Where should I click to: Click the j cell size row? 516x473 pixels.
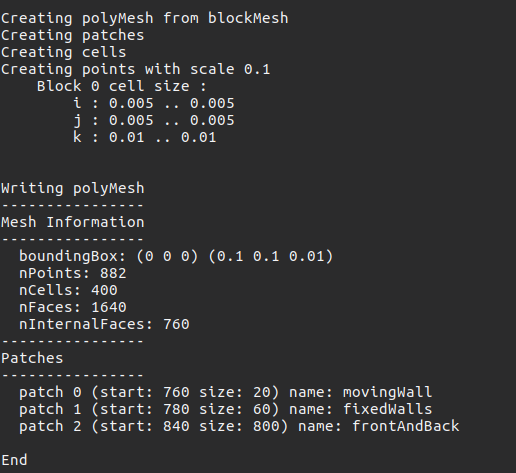coord(154,120)
